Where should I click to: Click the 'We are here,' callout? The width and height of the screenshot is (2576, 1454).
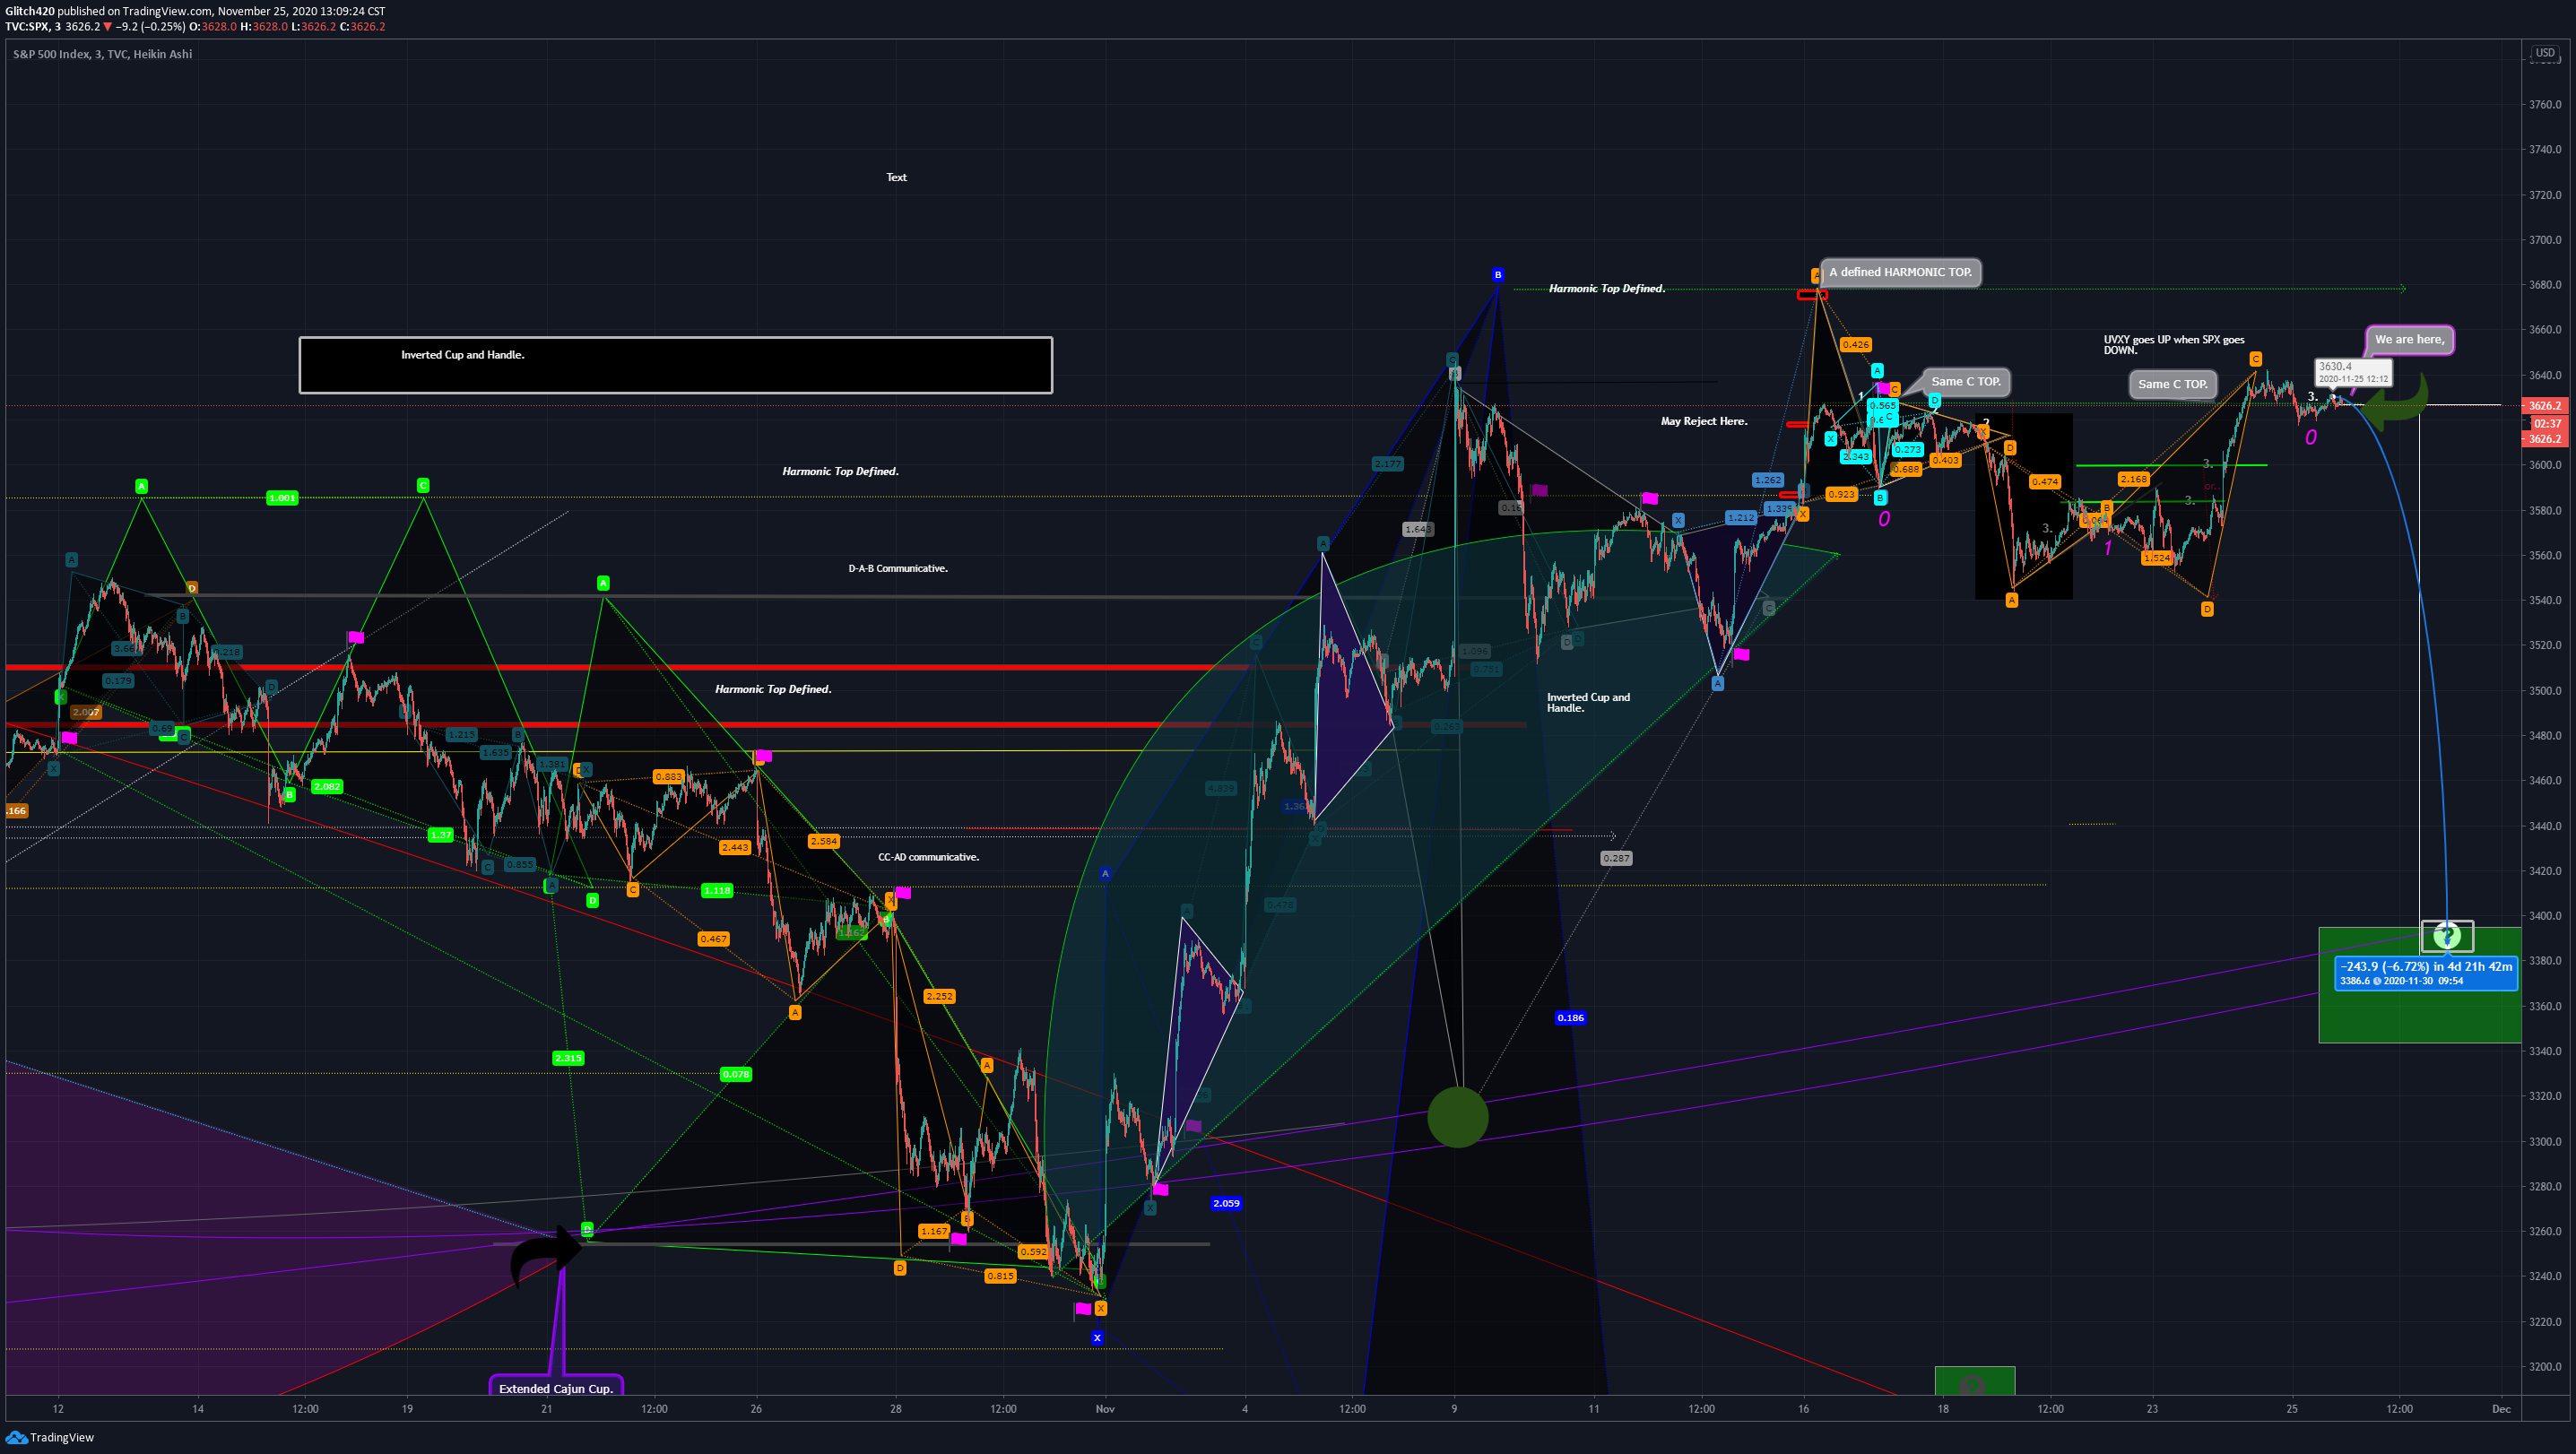tap(2409, 340)
